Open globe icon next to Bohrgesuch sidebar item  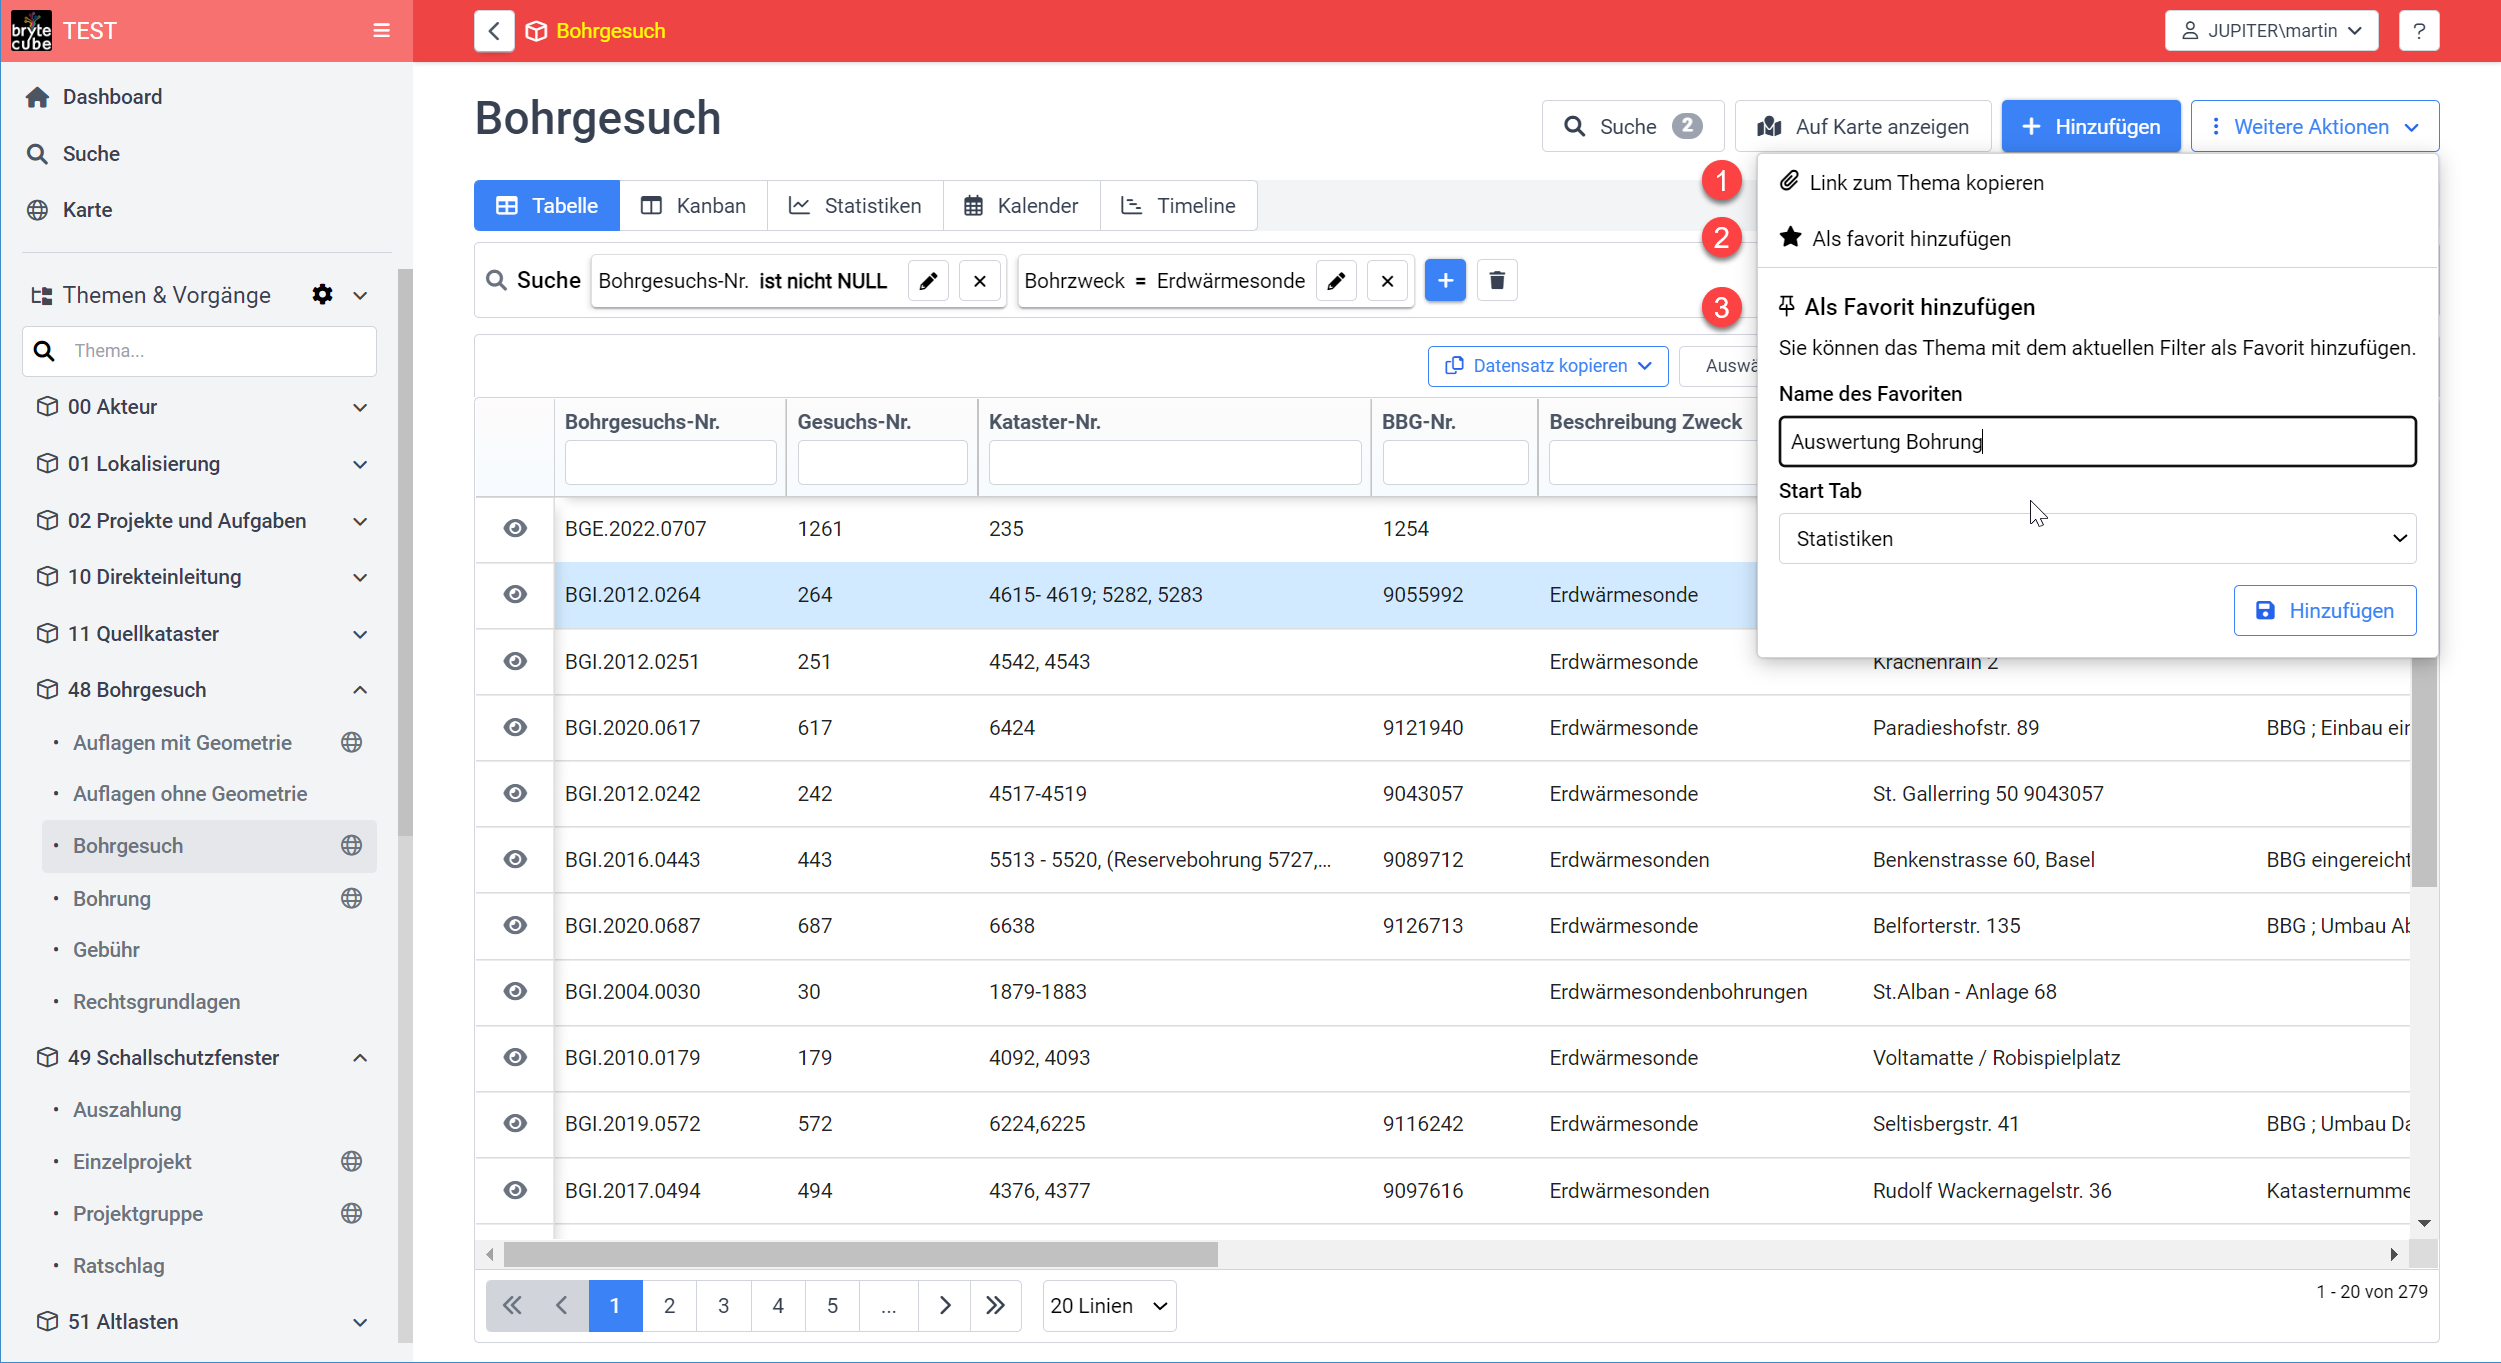click(x=351, y=846)
